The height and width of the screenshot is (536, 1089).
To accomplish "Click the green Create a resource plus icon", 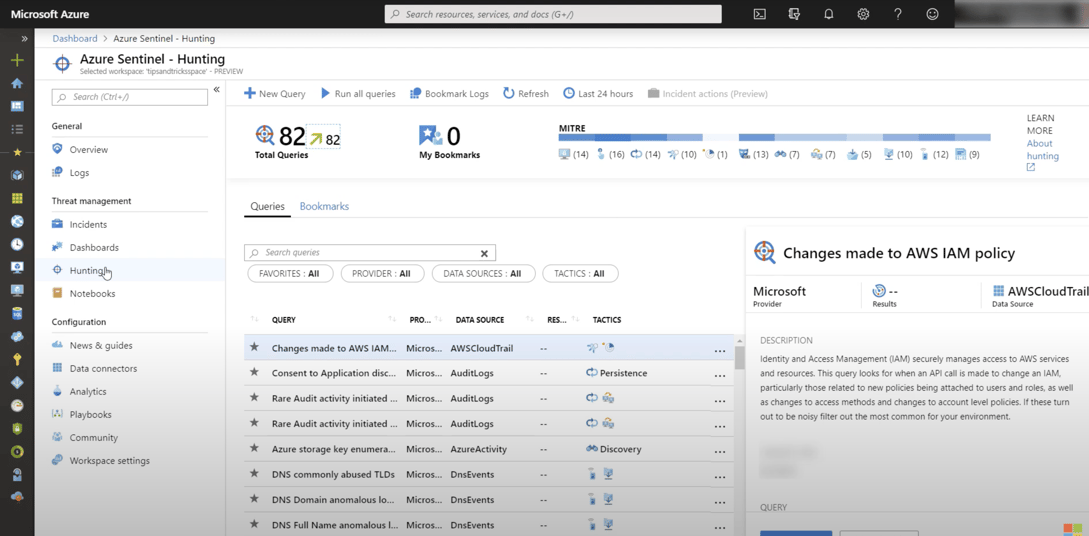I will pos(17,60).
